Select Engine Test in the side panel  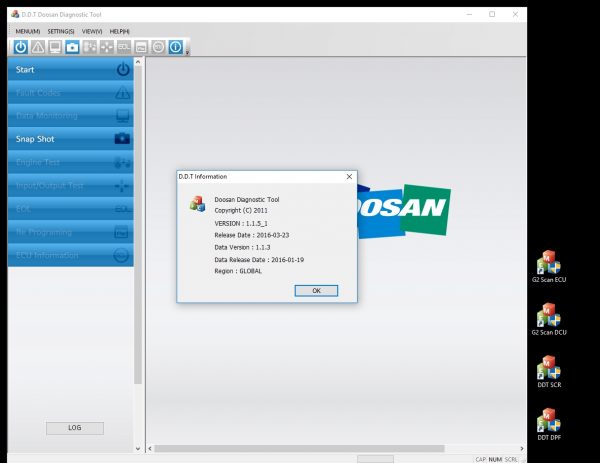tap(70, 162)
